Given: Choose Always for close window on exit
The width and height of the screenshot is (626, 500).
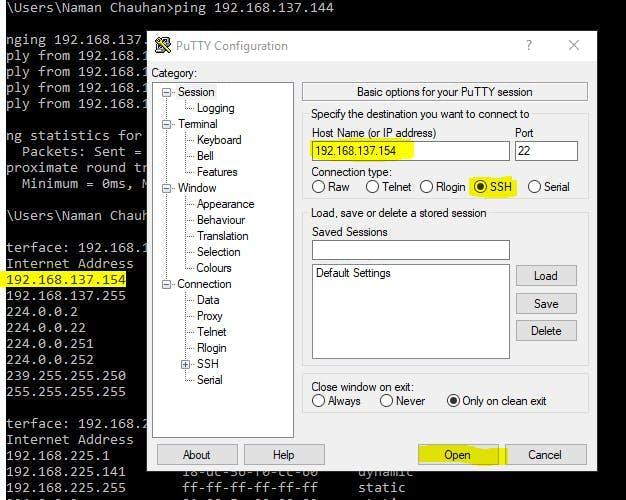Looking at the screenshot, I should coord(318,401).
